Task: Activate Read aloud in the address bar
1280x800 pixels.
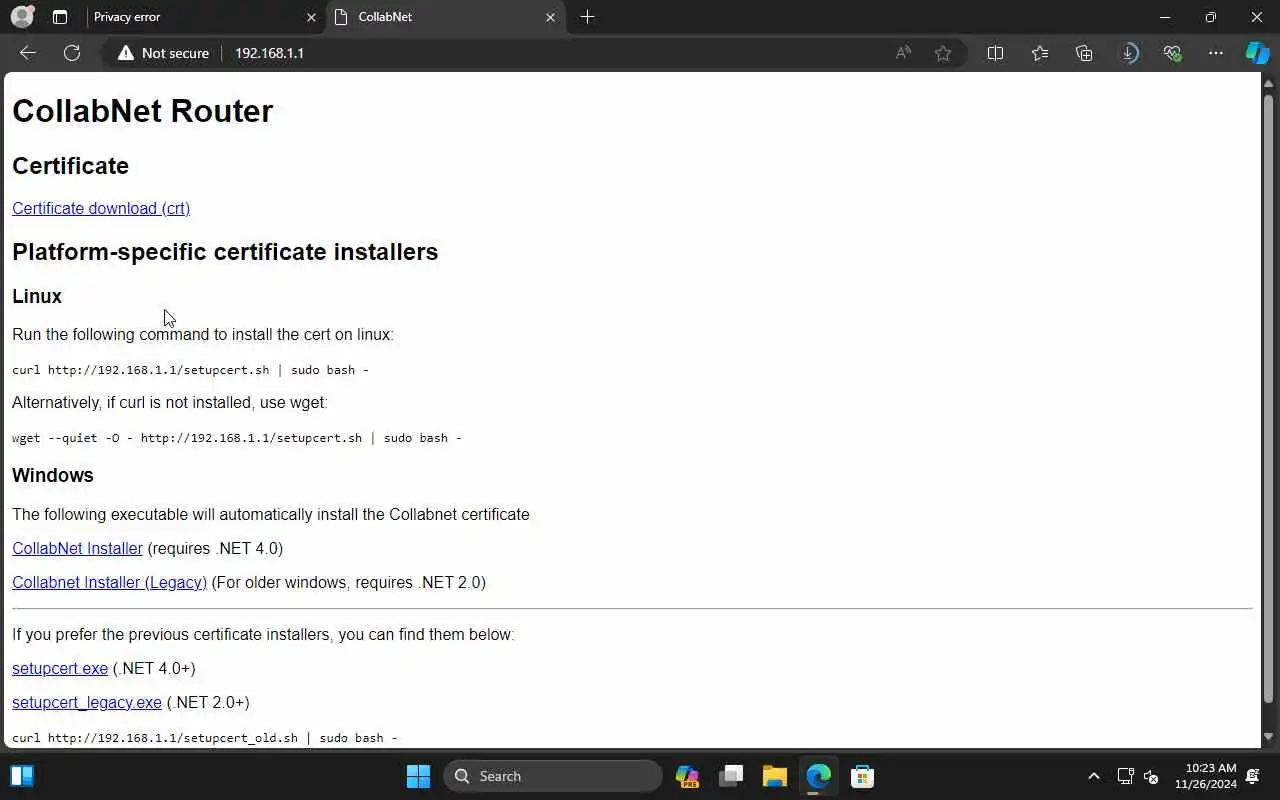Action: (x=903, y=53)
